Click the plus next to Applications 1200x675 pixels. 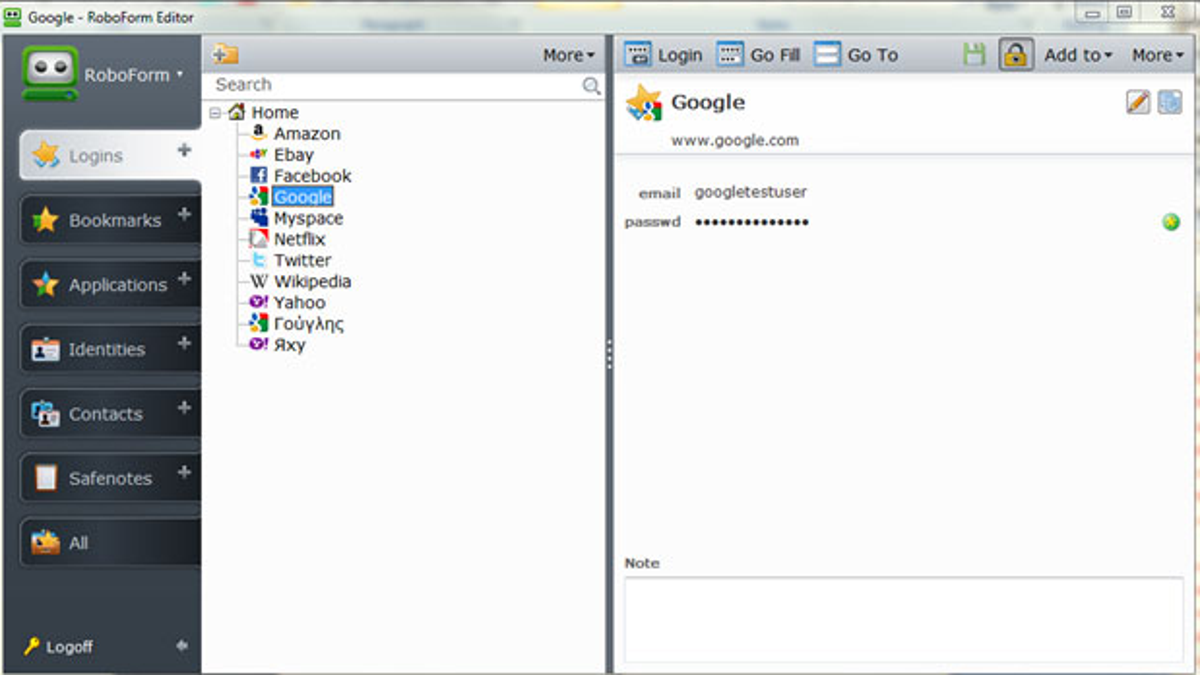(x=184, y=279)
